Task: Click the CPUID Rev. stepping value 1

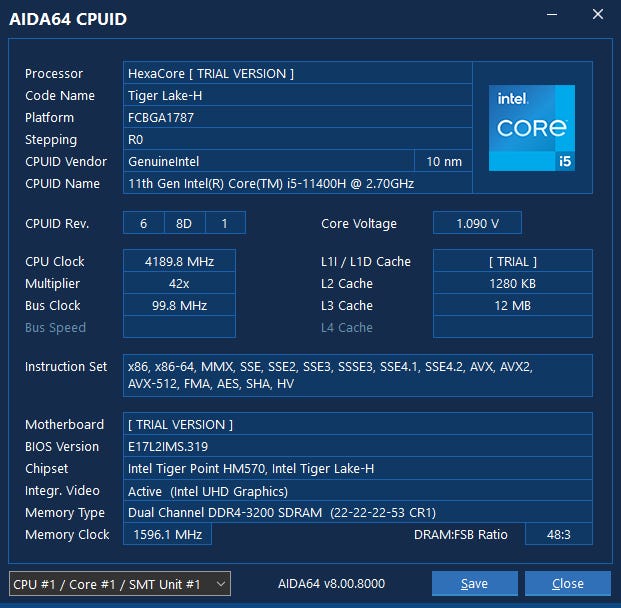Action: click(225, 223)
